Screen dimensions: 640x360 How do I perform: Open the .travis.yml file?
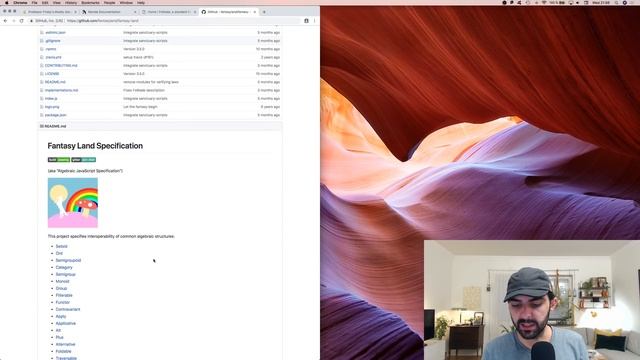(x=53, y=57)
